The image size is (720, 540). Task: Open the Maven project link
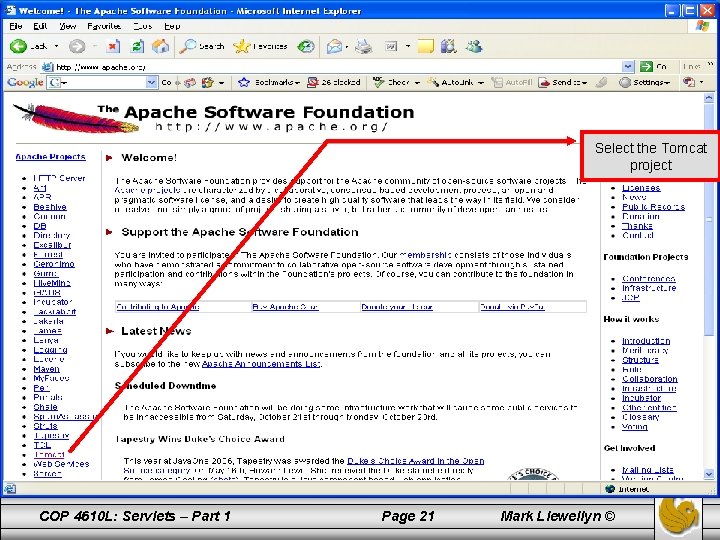click(46, 369)
